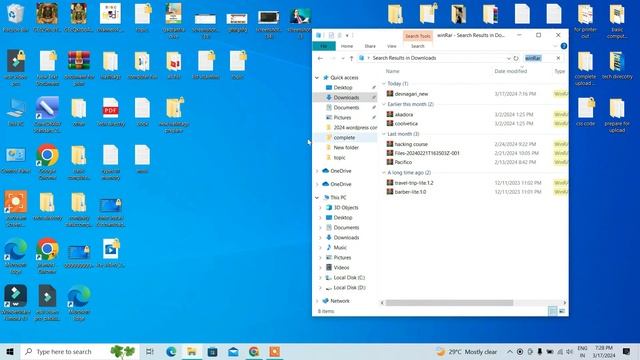Viewport: 640px width, 360px height.
Task: Open the taskbar clock and date
Action: [604, 351]
